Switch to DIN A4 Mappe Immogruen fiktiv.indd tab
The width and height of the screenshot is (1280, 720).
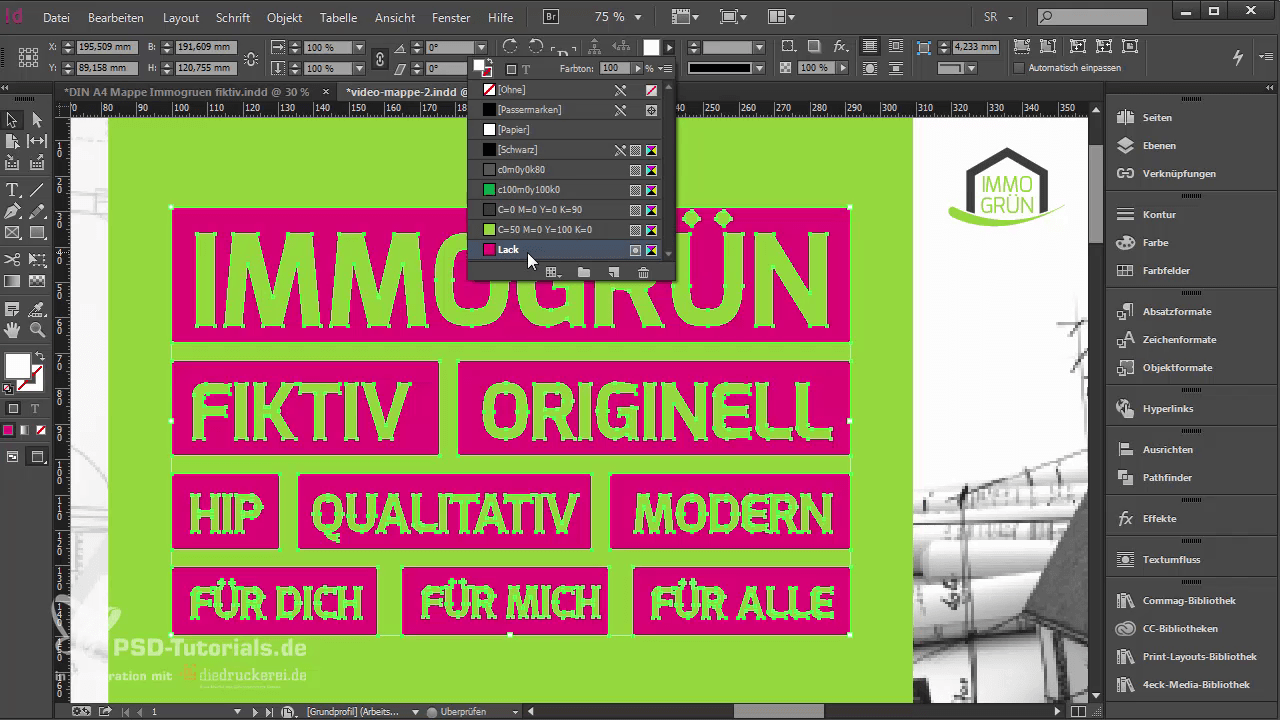(187, 91)
